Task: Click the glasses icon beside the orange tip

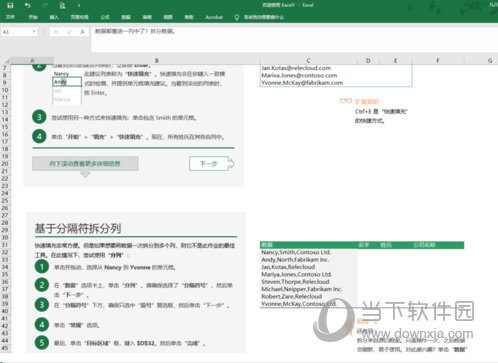Action: click(x=346, y=101)
